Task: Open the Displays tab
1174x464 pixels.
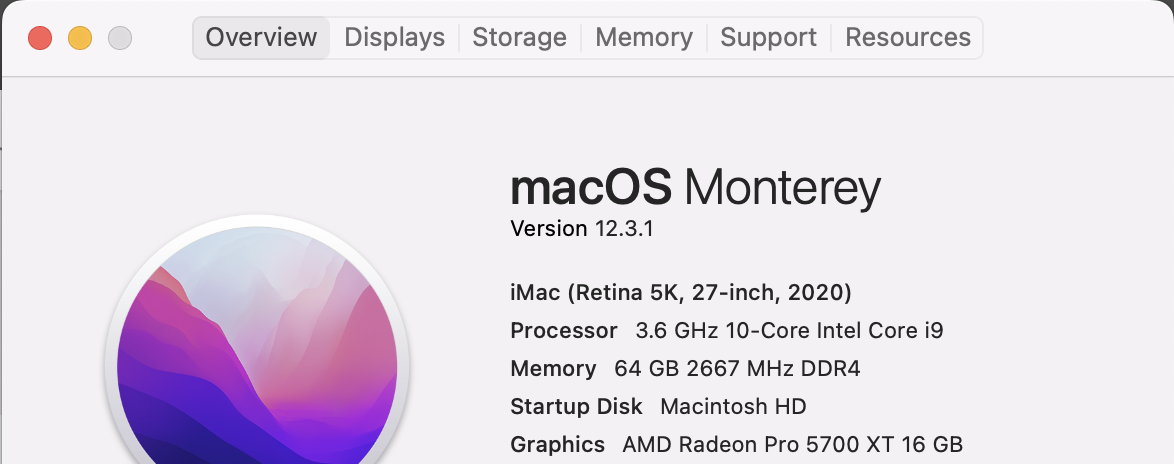Action: tap(394, 38)
